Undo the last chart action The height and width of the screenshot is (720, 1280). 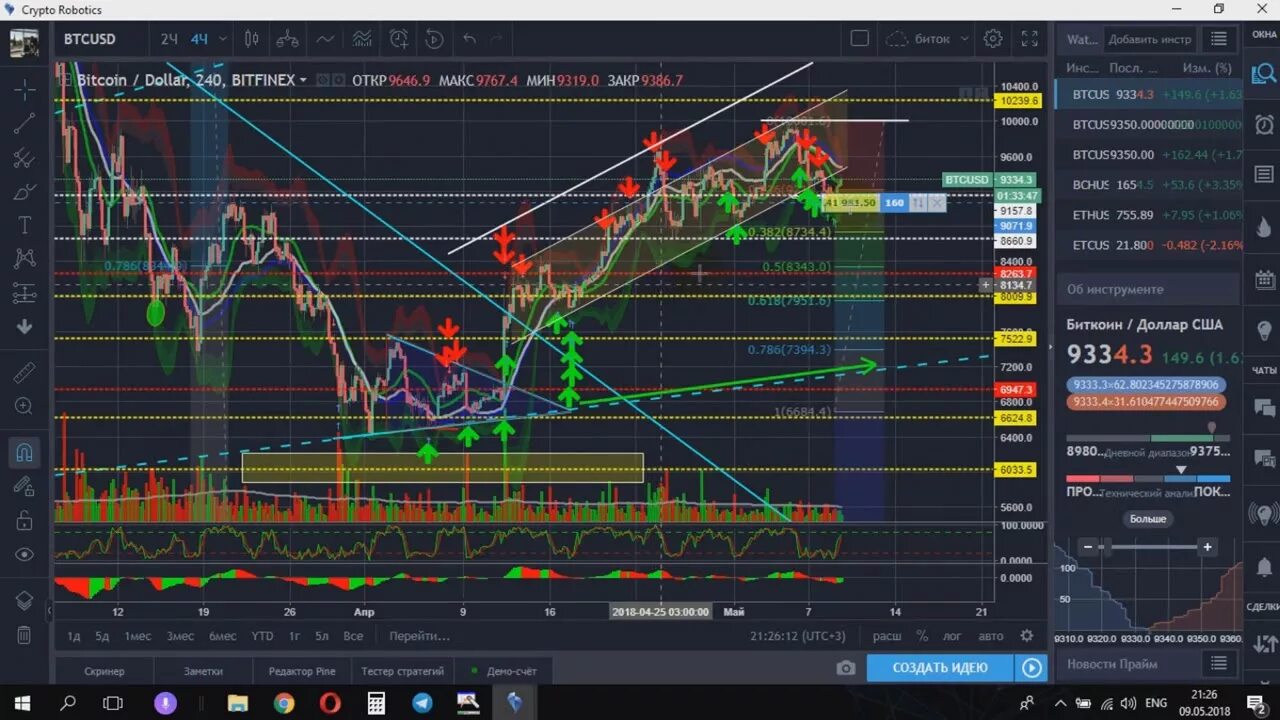470,39
